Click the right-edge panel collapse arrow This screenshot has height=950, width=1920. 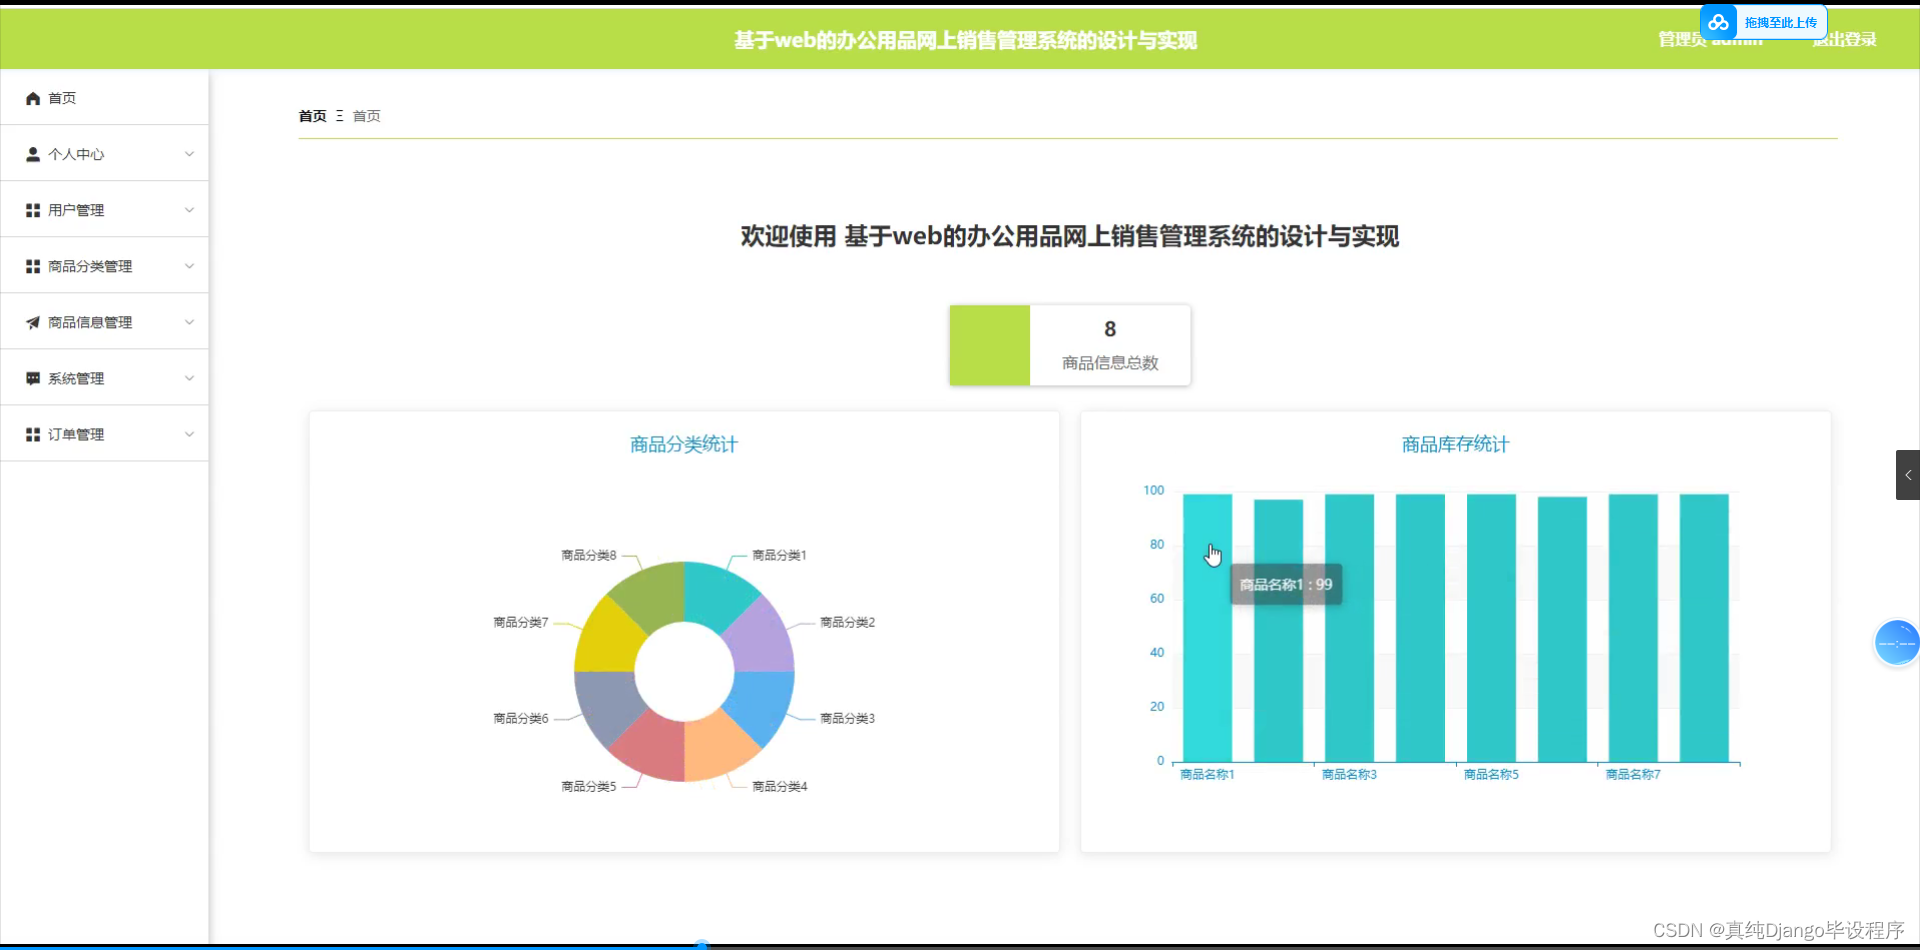pos(1909,475)
